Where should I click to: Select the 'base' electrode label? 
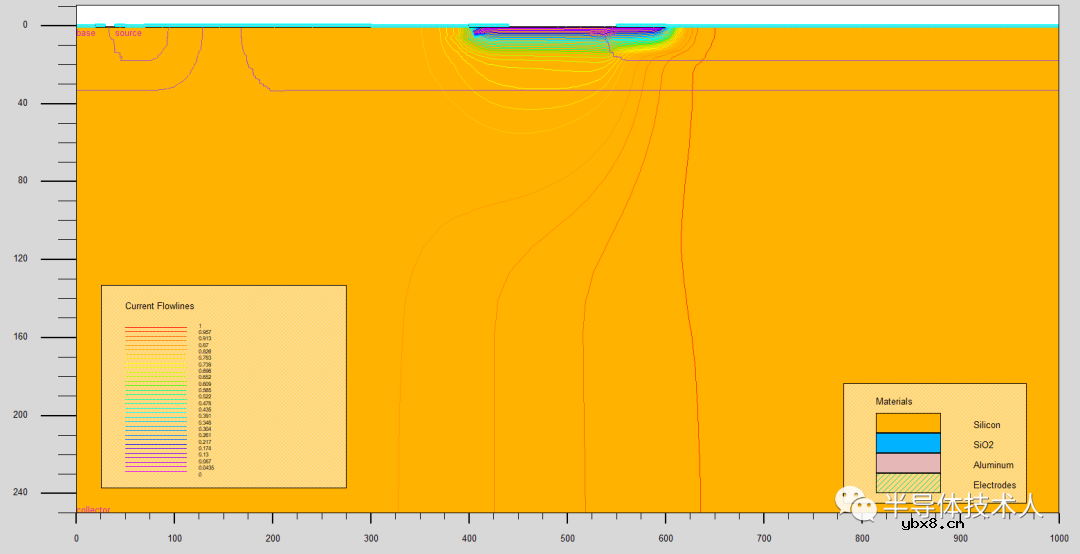pyautogui.click(x=87, y=34)
